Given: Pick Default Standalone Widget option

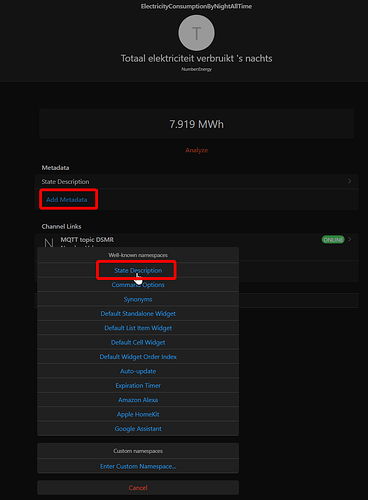Looking at the screenshot, I should 138,313.
